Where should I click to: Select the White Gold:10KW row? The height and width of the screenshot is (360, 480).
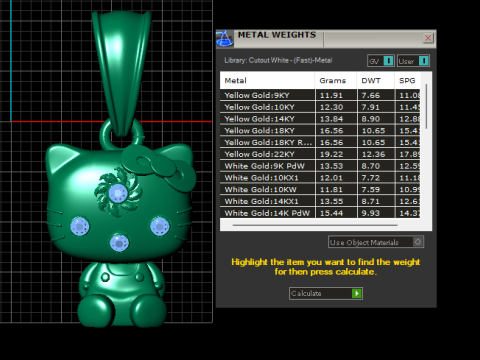coord(320,189)
